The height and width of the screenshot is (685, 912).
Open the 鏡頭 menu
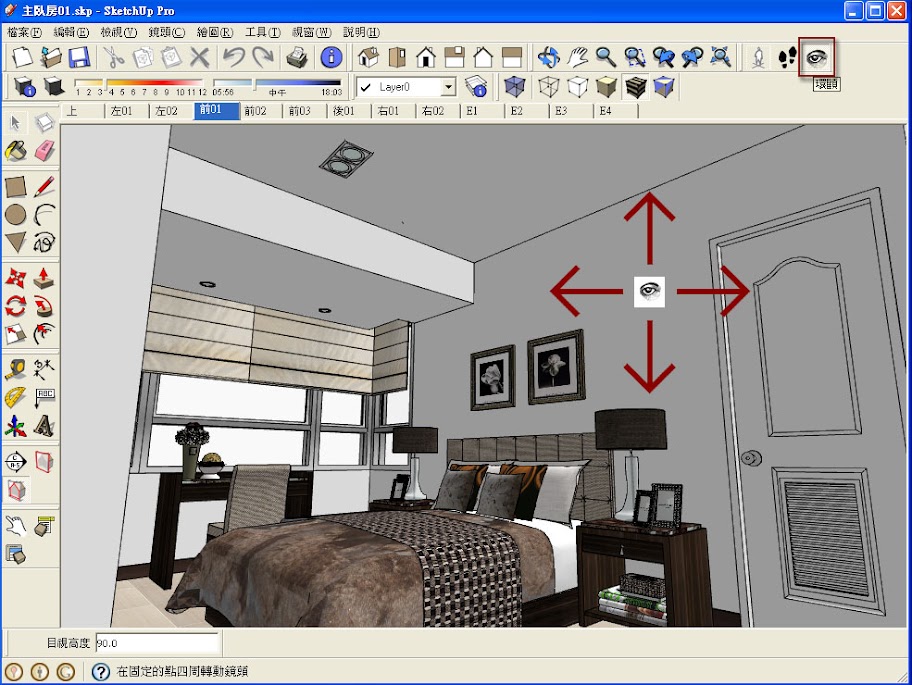(166, 32)
